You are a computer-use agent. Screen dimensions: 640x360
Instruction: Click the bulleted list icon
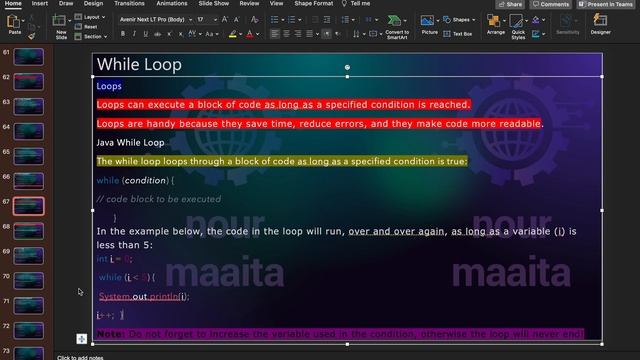click(275, 20)
